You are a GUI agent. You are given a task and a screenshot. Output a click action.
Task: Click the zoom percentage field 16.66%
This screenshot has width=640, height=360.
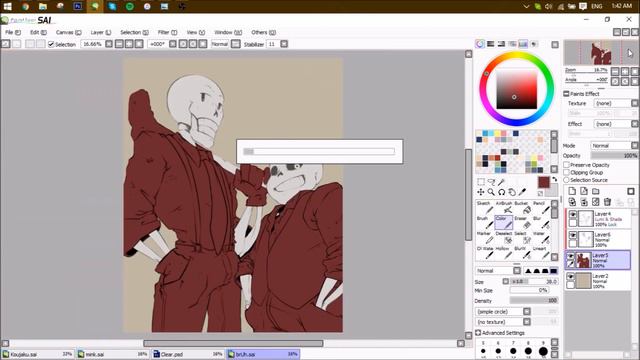(93, 44)
